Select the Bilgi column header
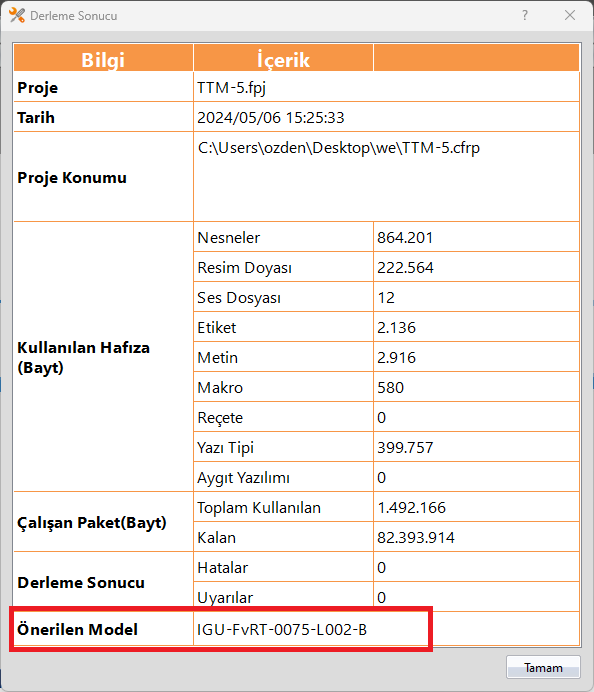The image size is (594, 692). pyautogui.click(x=103, y=58)
